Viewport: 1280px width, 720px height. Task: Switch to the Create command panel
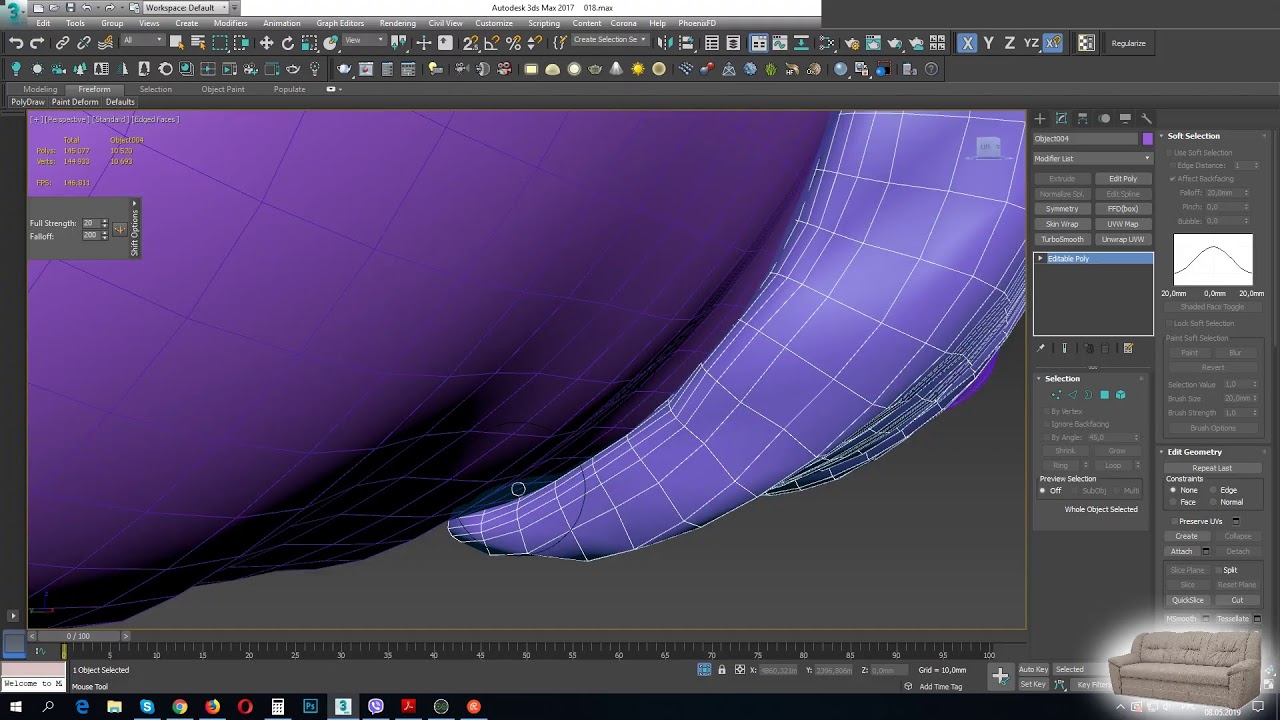pyautogui.click(x=1040, y=119)
